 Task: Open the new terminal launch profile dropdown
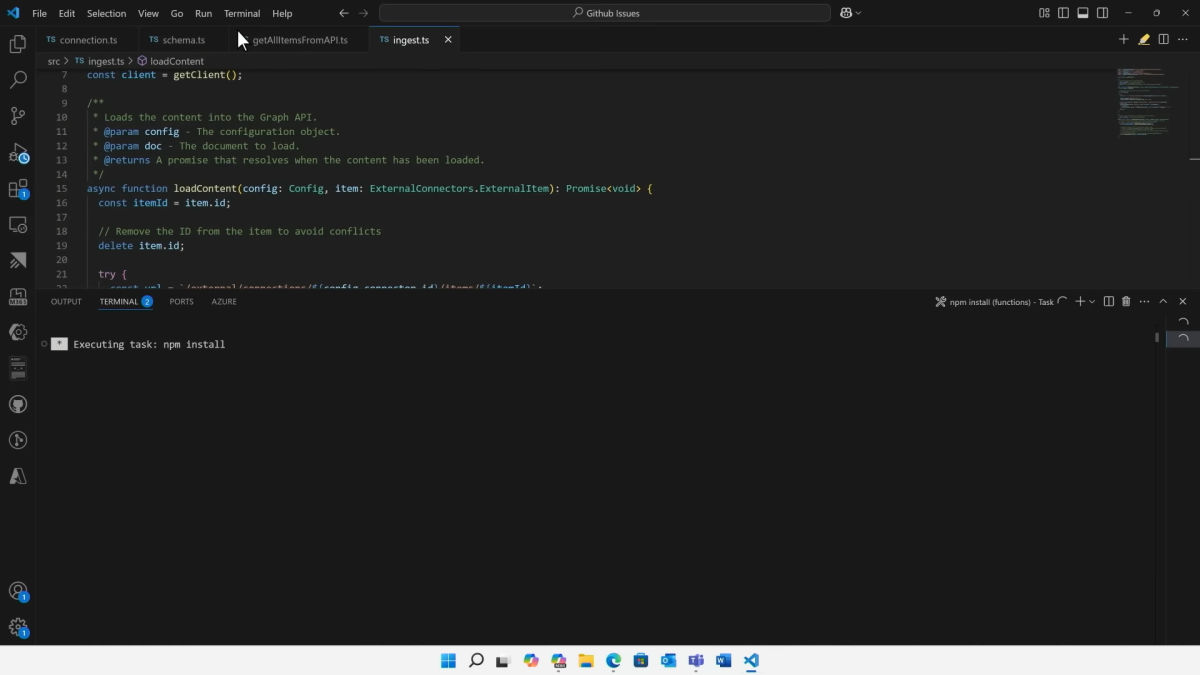(x=1092, y=301)
